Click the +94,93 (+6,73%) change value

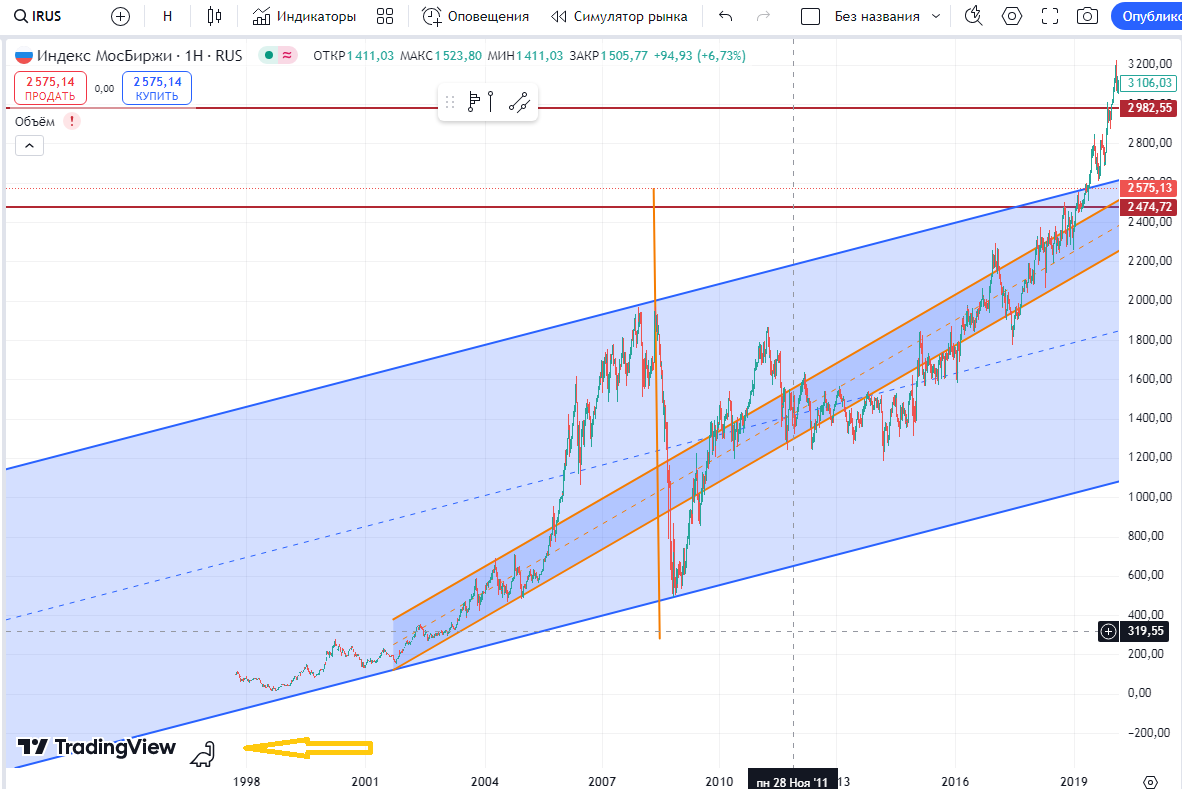(700, 56)
